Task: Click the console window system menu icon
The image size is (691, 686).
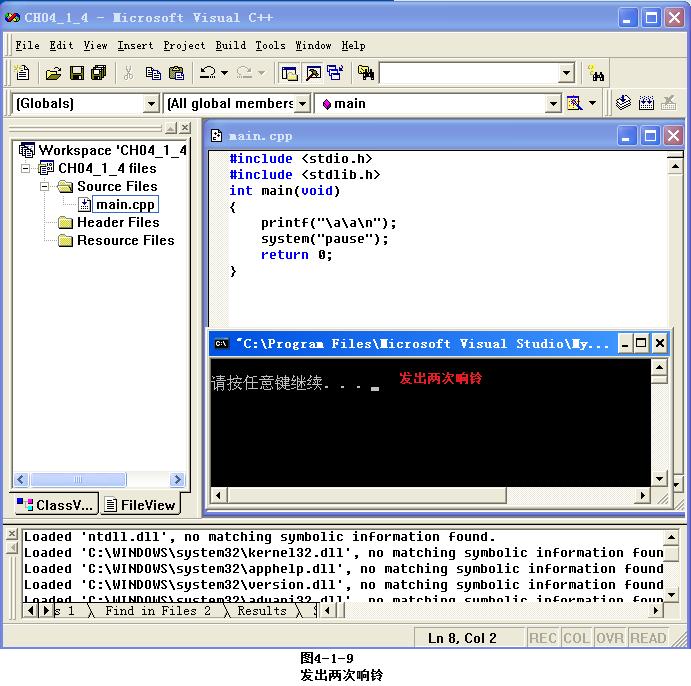Action: pyautogui.click(x=222, y=343)
